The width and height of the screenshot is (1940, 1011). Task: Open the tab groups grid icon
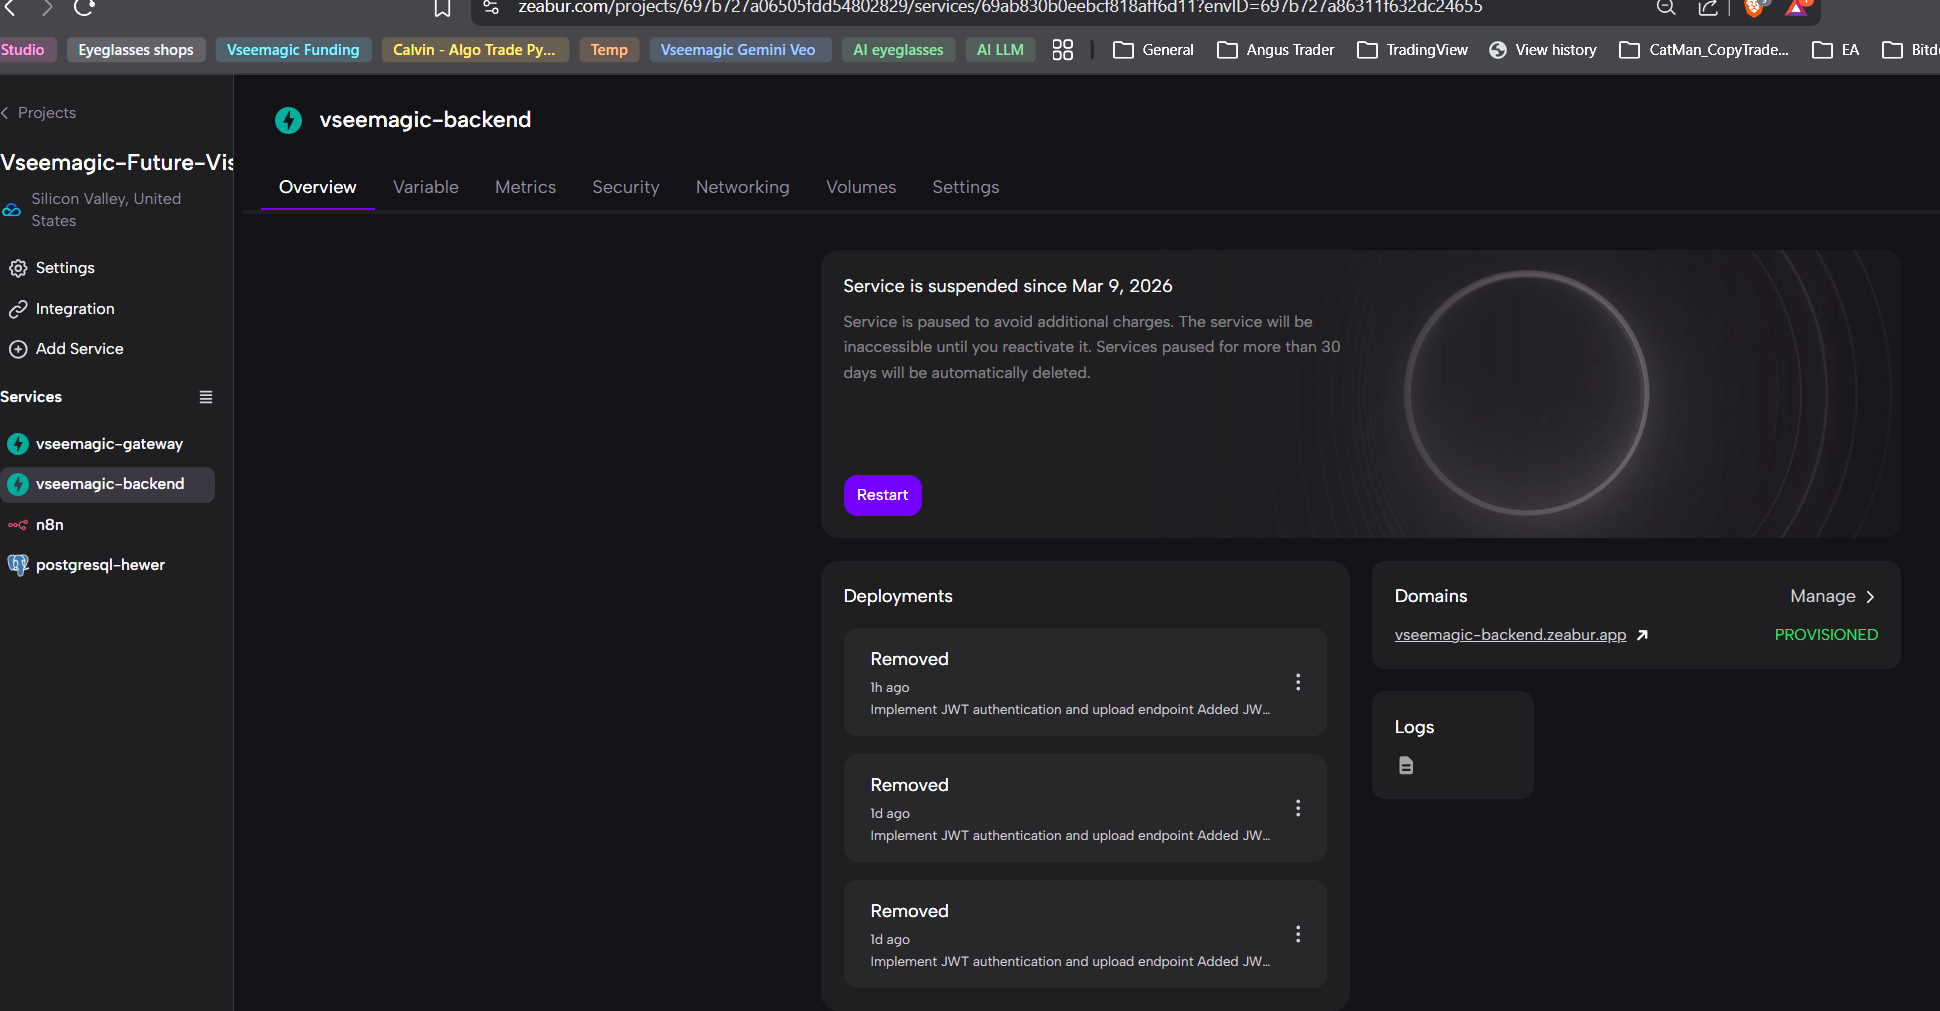pos(1063,50)
